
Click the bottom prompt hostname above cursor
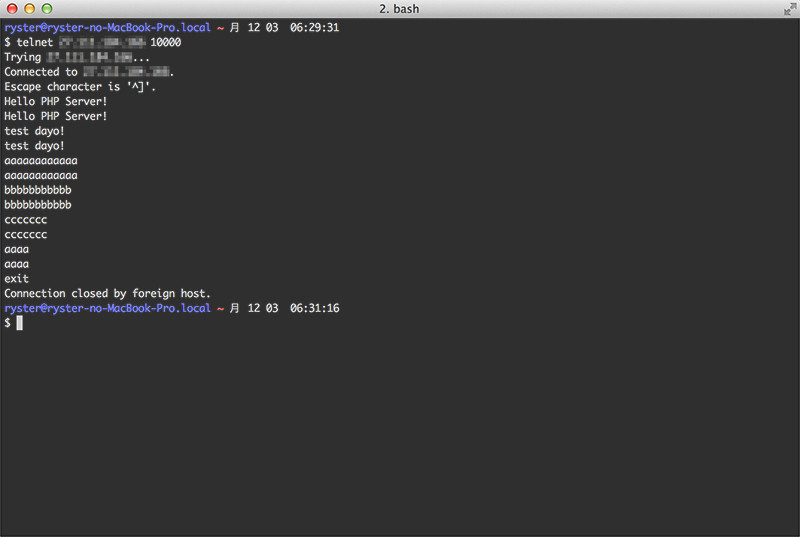[107, 308]
